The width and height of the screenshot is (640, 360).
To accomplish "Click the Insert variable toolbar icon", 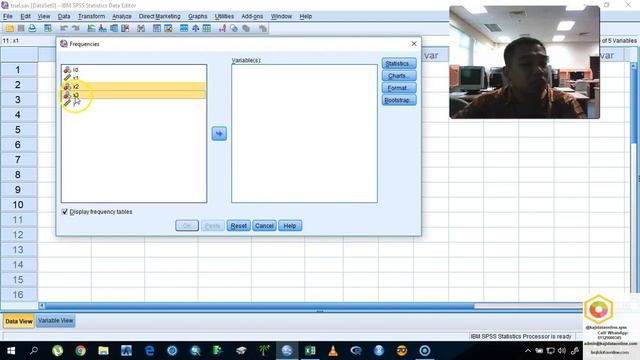I will pos(168,28).
